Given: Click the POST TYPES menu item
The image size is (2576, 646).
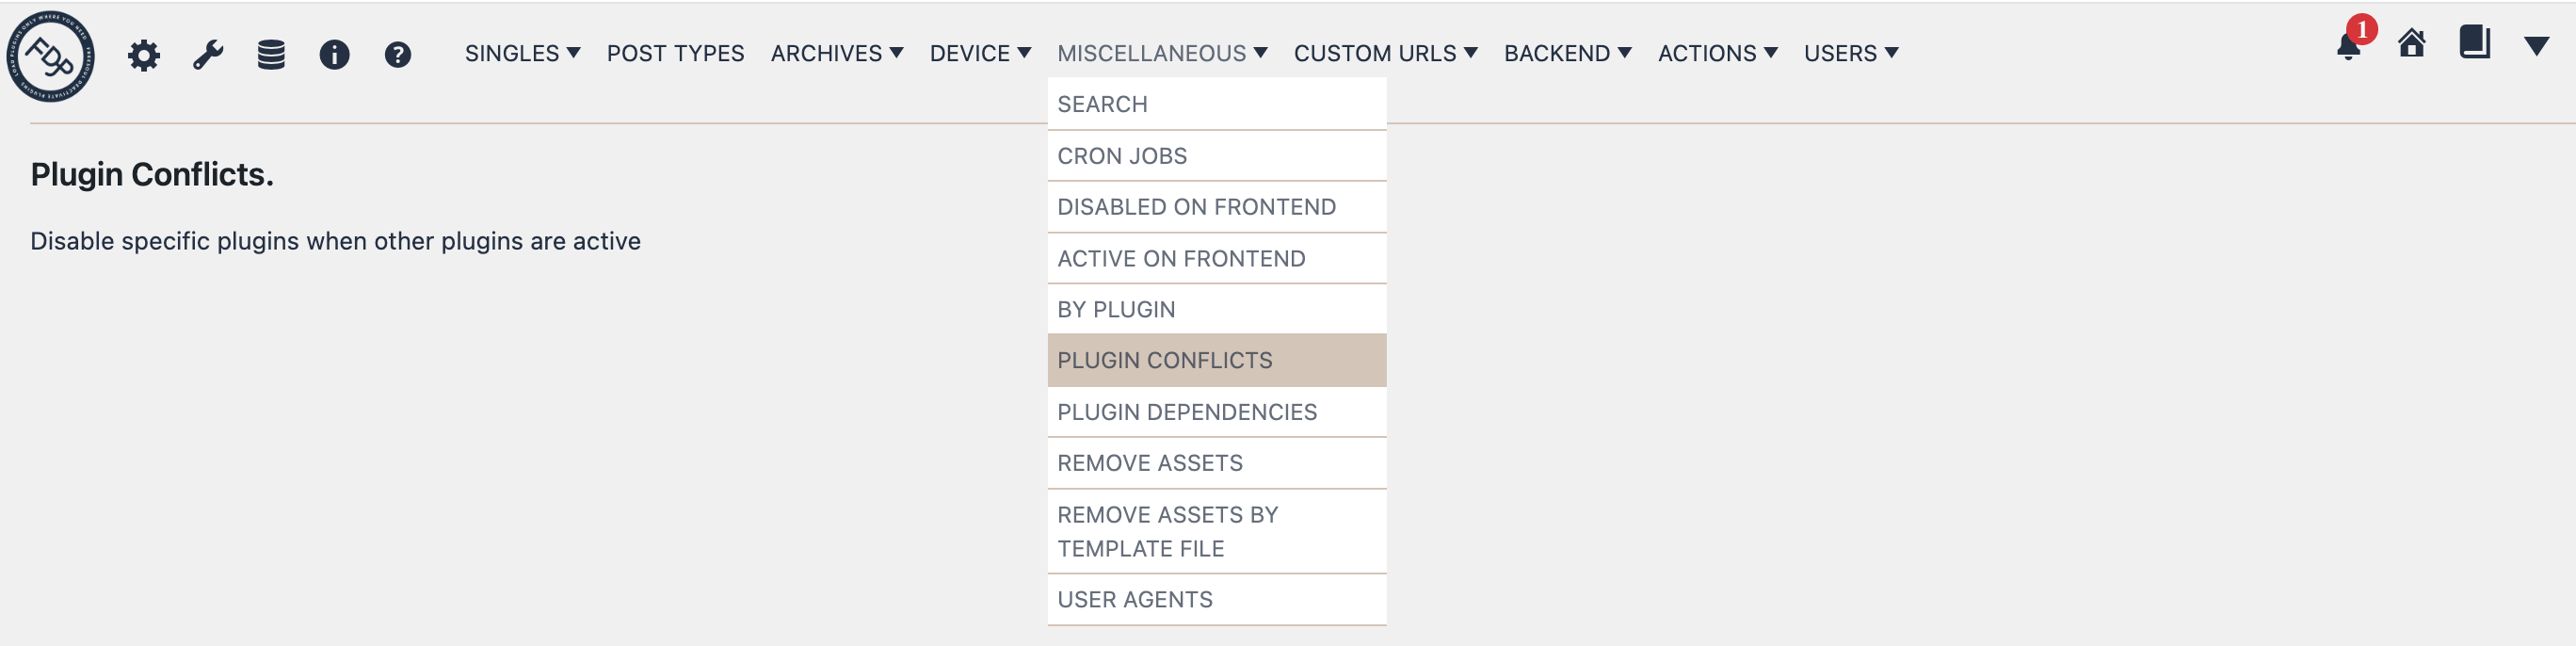Looking at the screenshot, I should (x=675, y=54).
